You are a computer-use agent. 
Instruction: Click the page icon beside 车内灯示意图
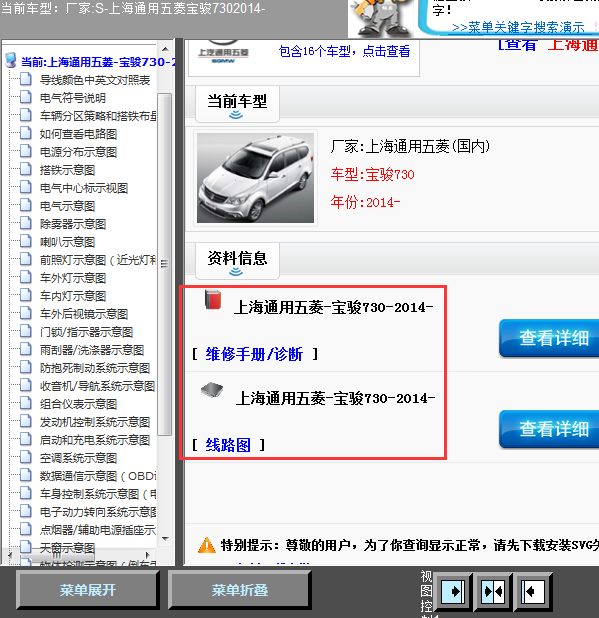pyautogui.click(x=26, y=296)
